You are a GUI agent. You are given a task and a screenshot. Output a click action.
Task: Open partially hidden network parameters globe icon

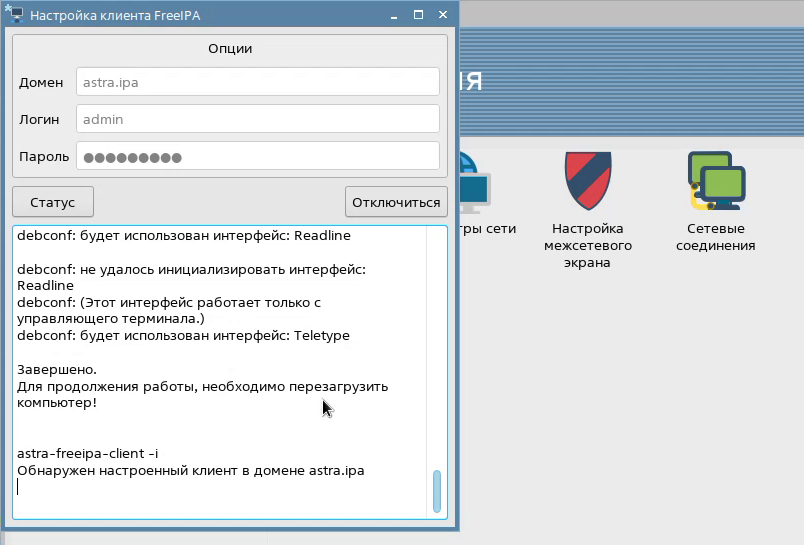pyautogui.click(x=475, y=182)
